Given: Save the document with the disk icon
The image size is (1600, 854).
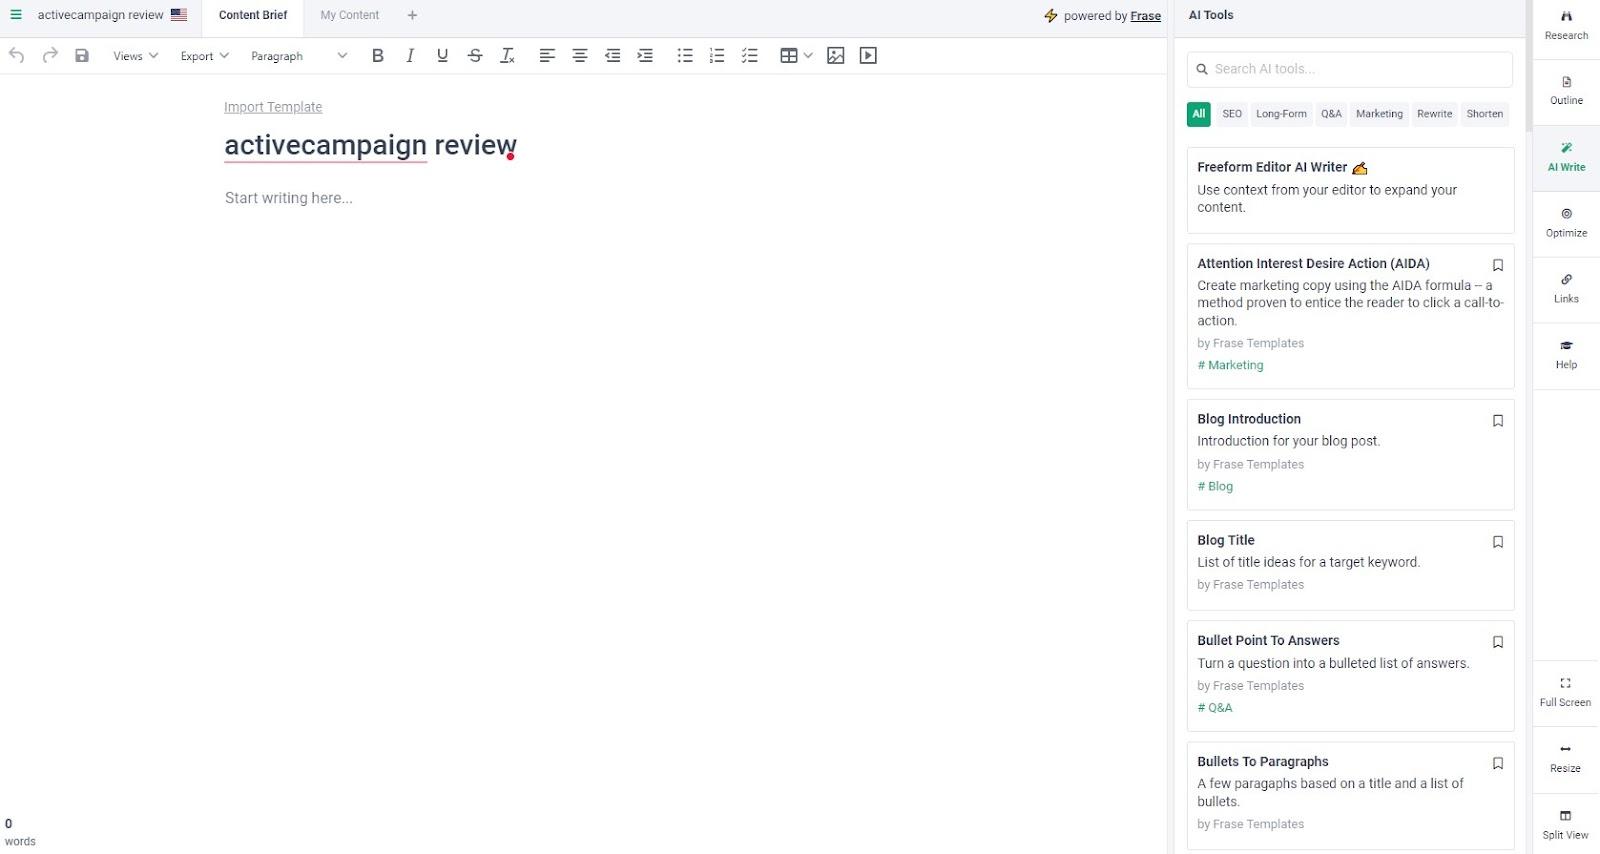Looking at the screenshot, I should (x=82, y=56).
